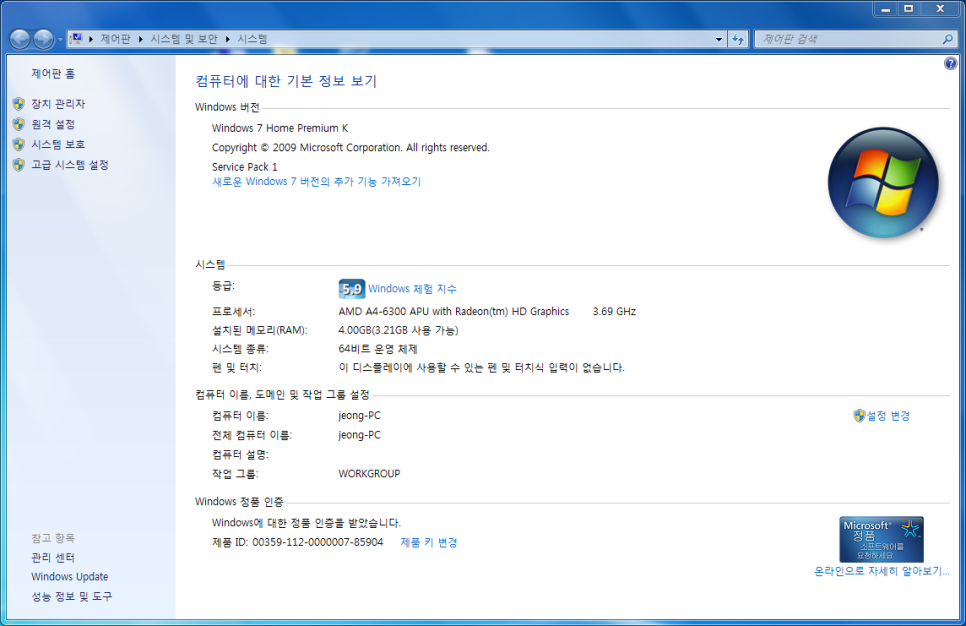This screenshot has width=966, height=626.
Task: Click the WORKGROUP value
Action: pyautogui.click(x=369, y=473)
